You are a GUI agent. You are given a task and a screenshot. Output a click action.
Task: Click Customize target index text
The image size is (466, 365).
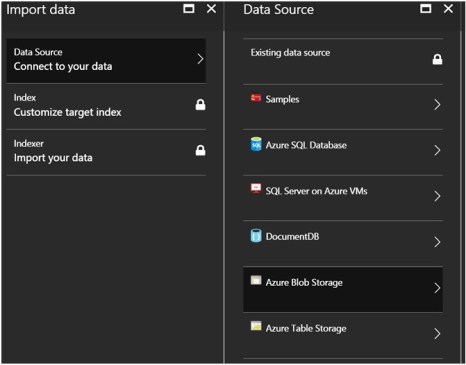[68, 112]
